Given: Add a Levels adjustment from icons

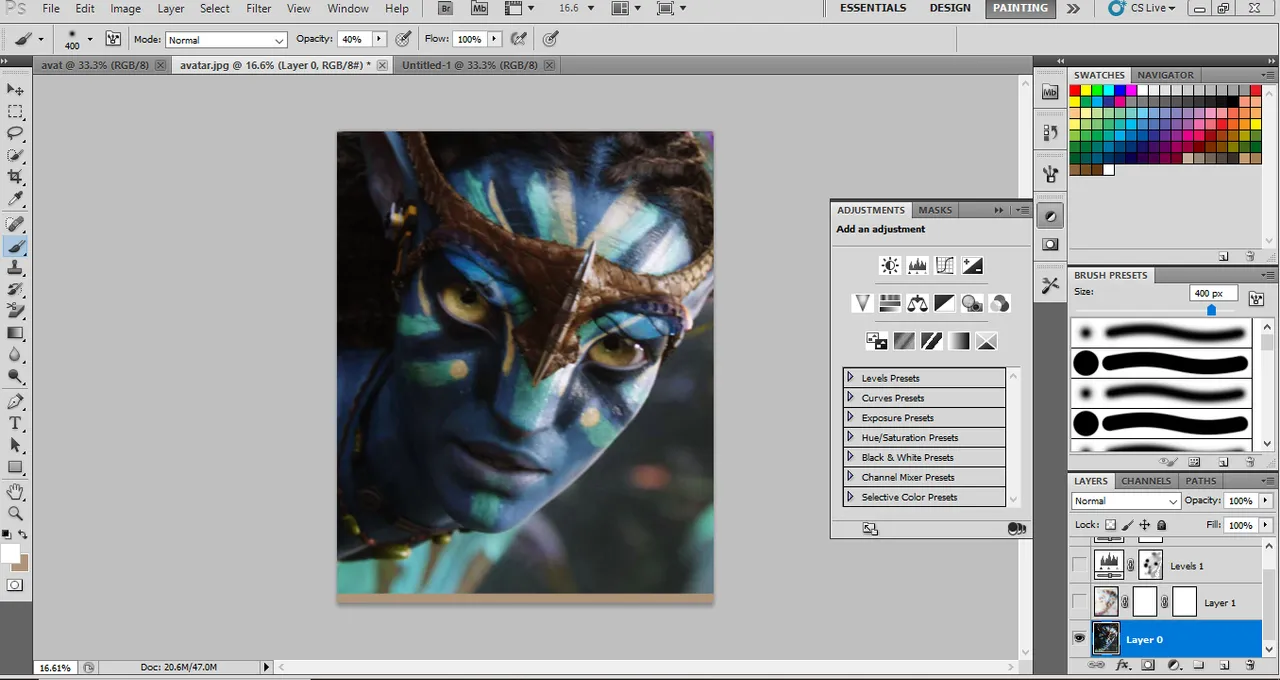Looking at the screenshot, I should tap(917, 265).
